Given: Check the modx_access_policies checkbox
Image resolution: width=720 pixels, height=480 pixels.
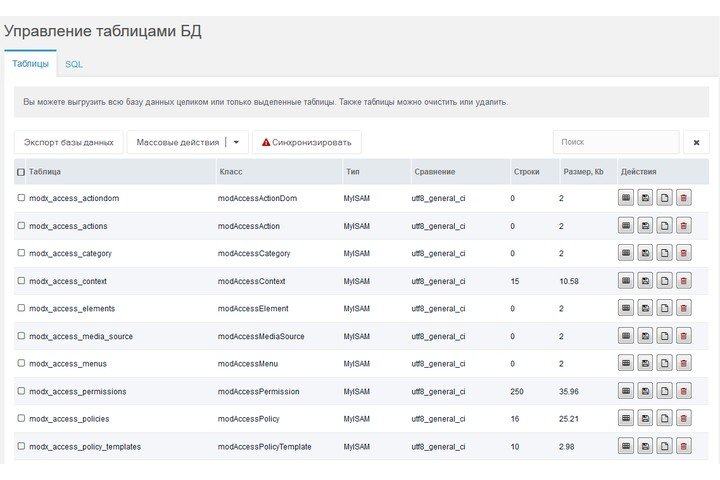Looking at the screenshot, I should [21, 418].
